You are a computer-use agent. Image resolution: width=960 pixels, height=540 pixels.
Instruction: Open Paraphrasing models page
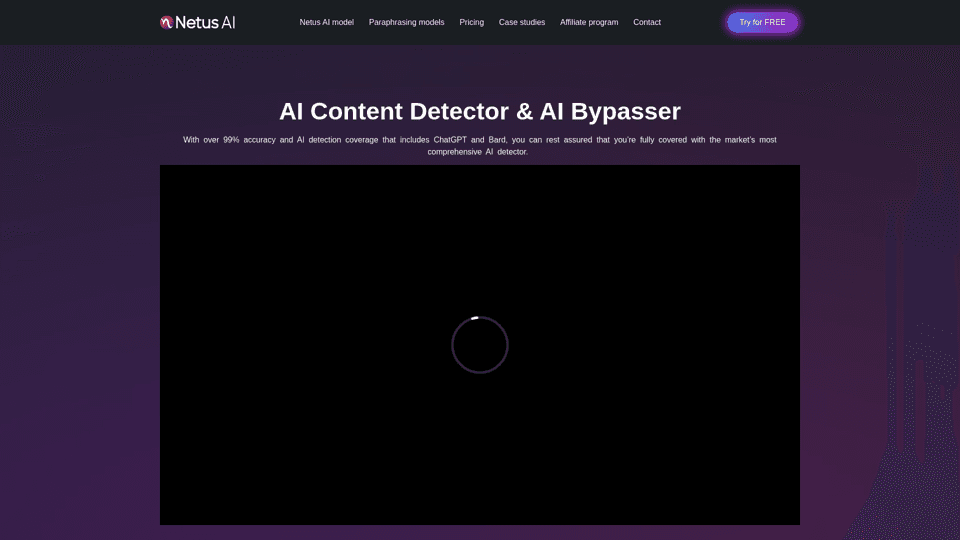407,22
